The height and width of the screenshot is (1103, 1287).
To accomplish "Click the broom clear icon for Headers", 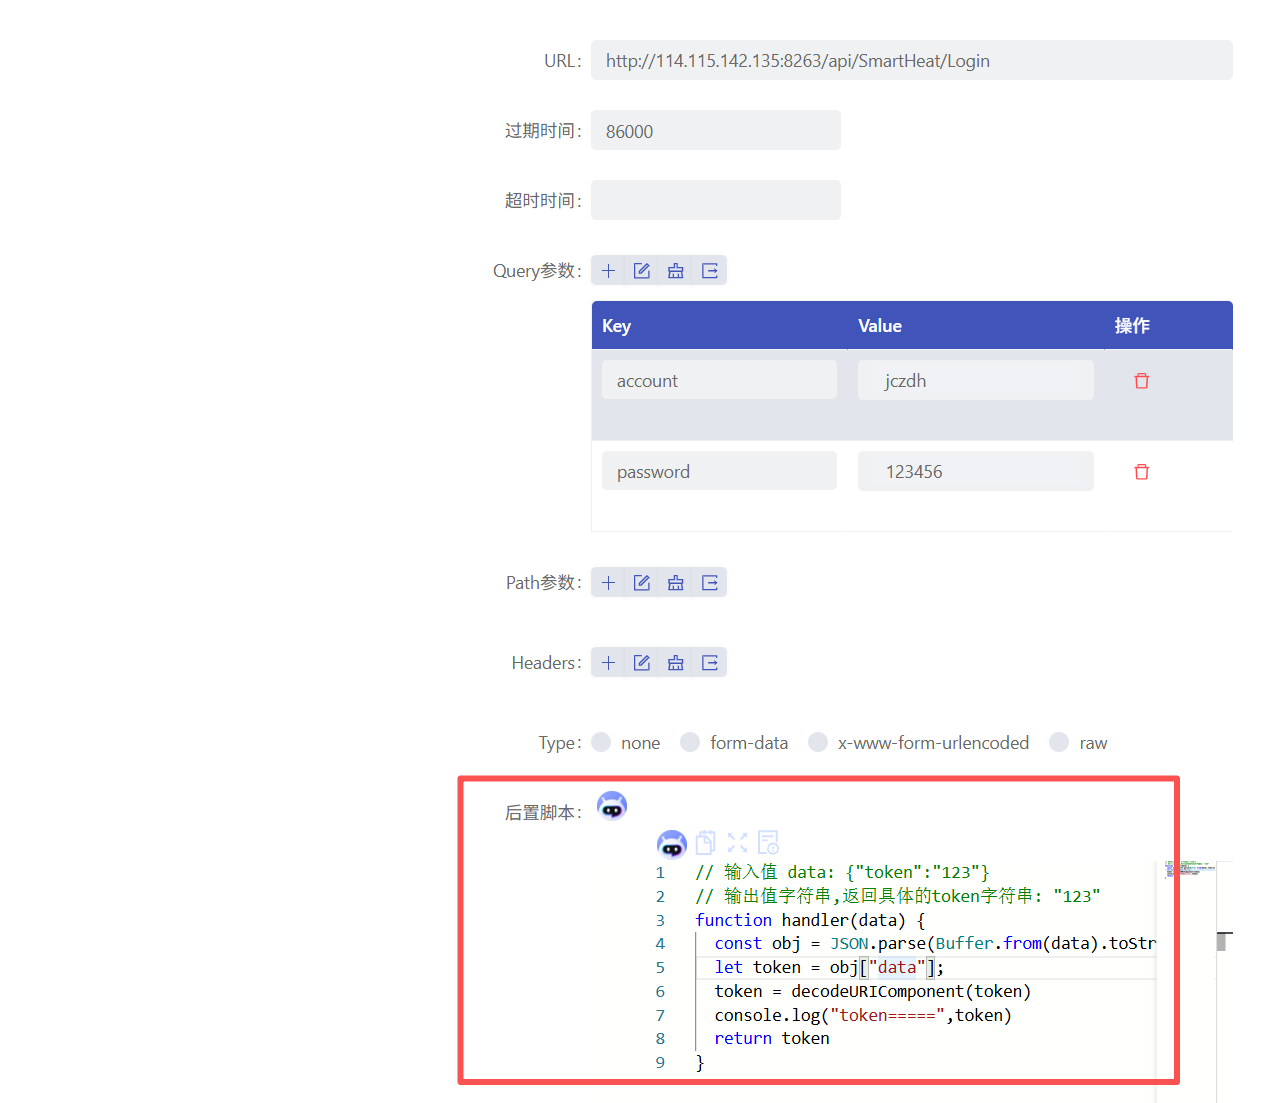I will (x=676, y=663).
